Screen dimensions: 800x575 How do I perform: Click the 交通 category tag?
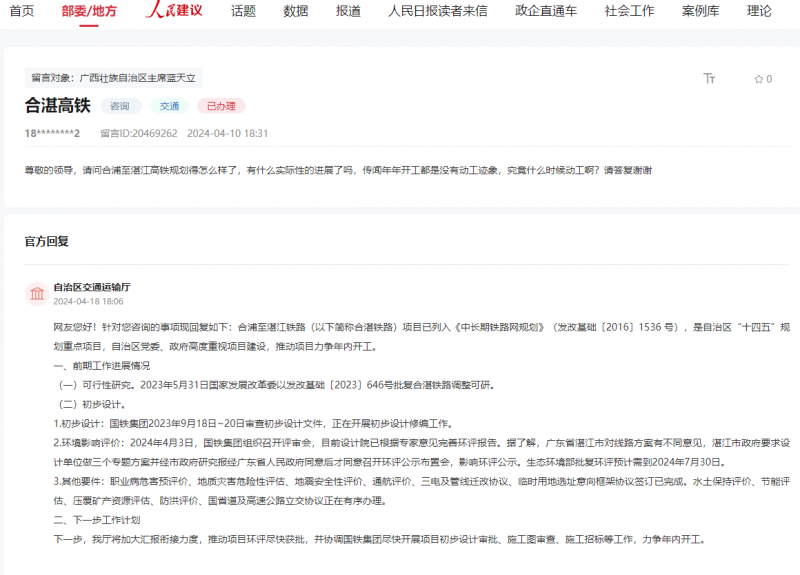(x=169, y=106)
